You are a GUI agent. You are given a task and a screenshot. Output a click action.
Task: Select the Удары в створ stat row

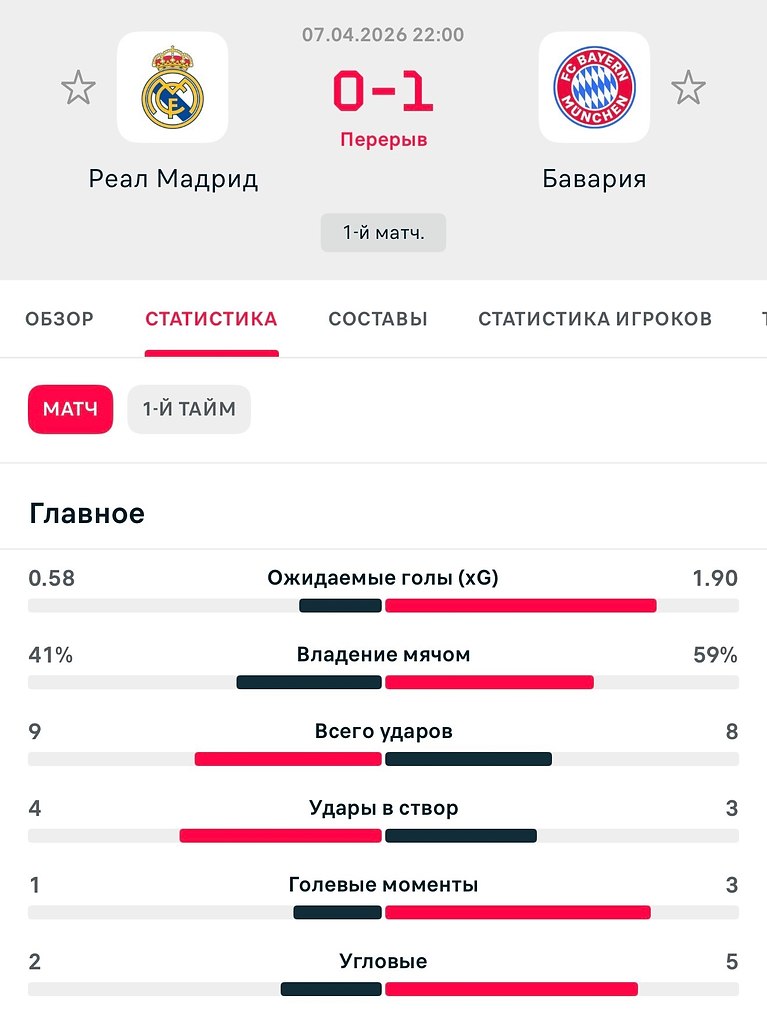tap(384, 820)
